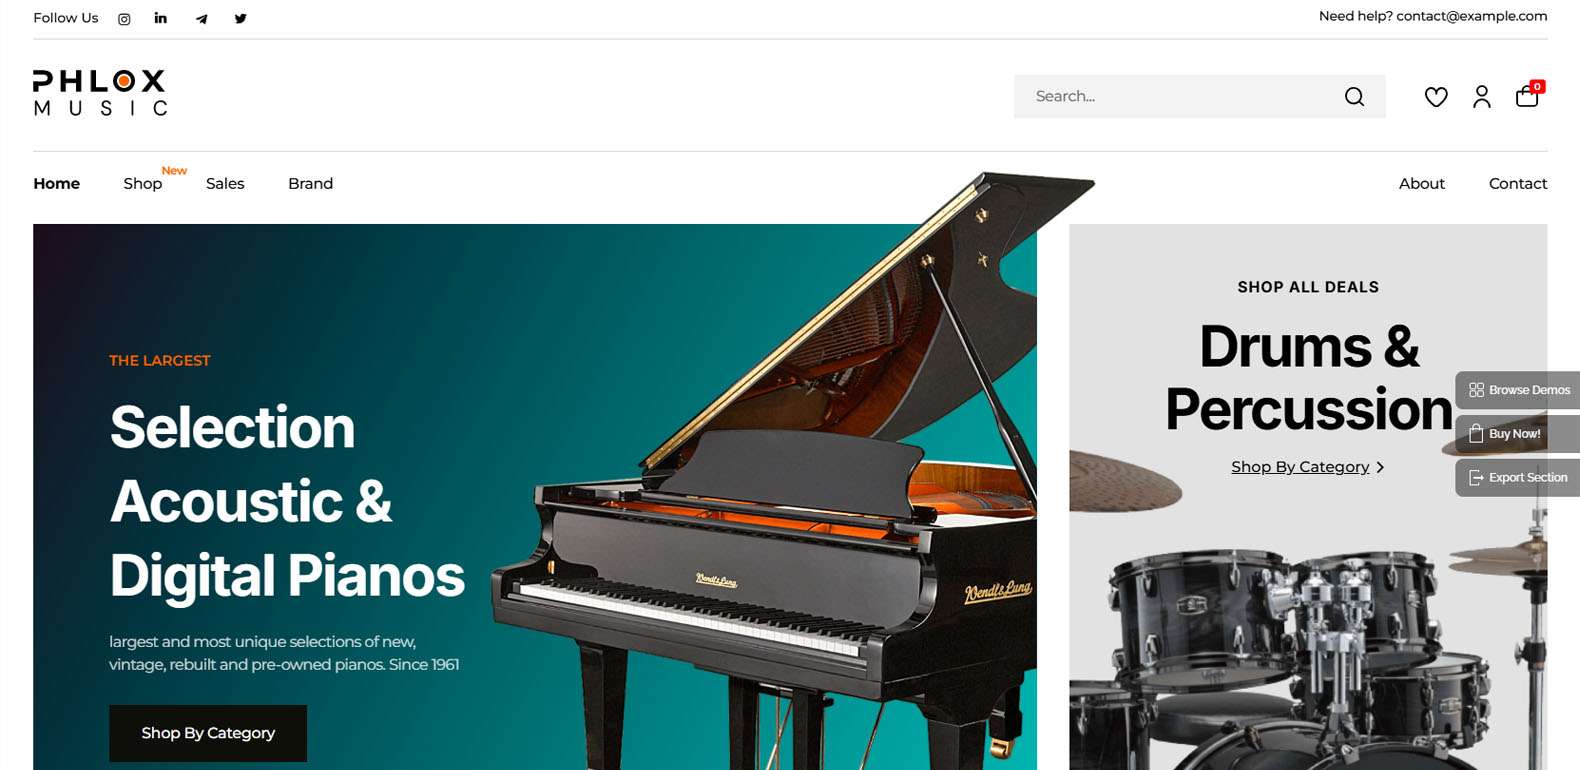The image size is (1580, 770).
Task: Open the LinkedIn social icon
Action: click(x=161, y=18)
